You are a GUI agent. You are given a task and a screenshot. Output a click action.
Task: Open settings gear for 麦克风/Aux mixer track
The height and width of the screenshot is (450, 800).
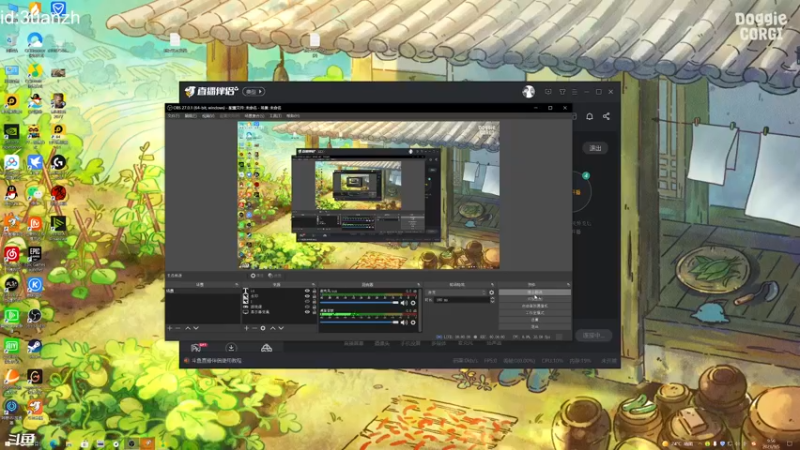coord(413,303)
